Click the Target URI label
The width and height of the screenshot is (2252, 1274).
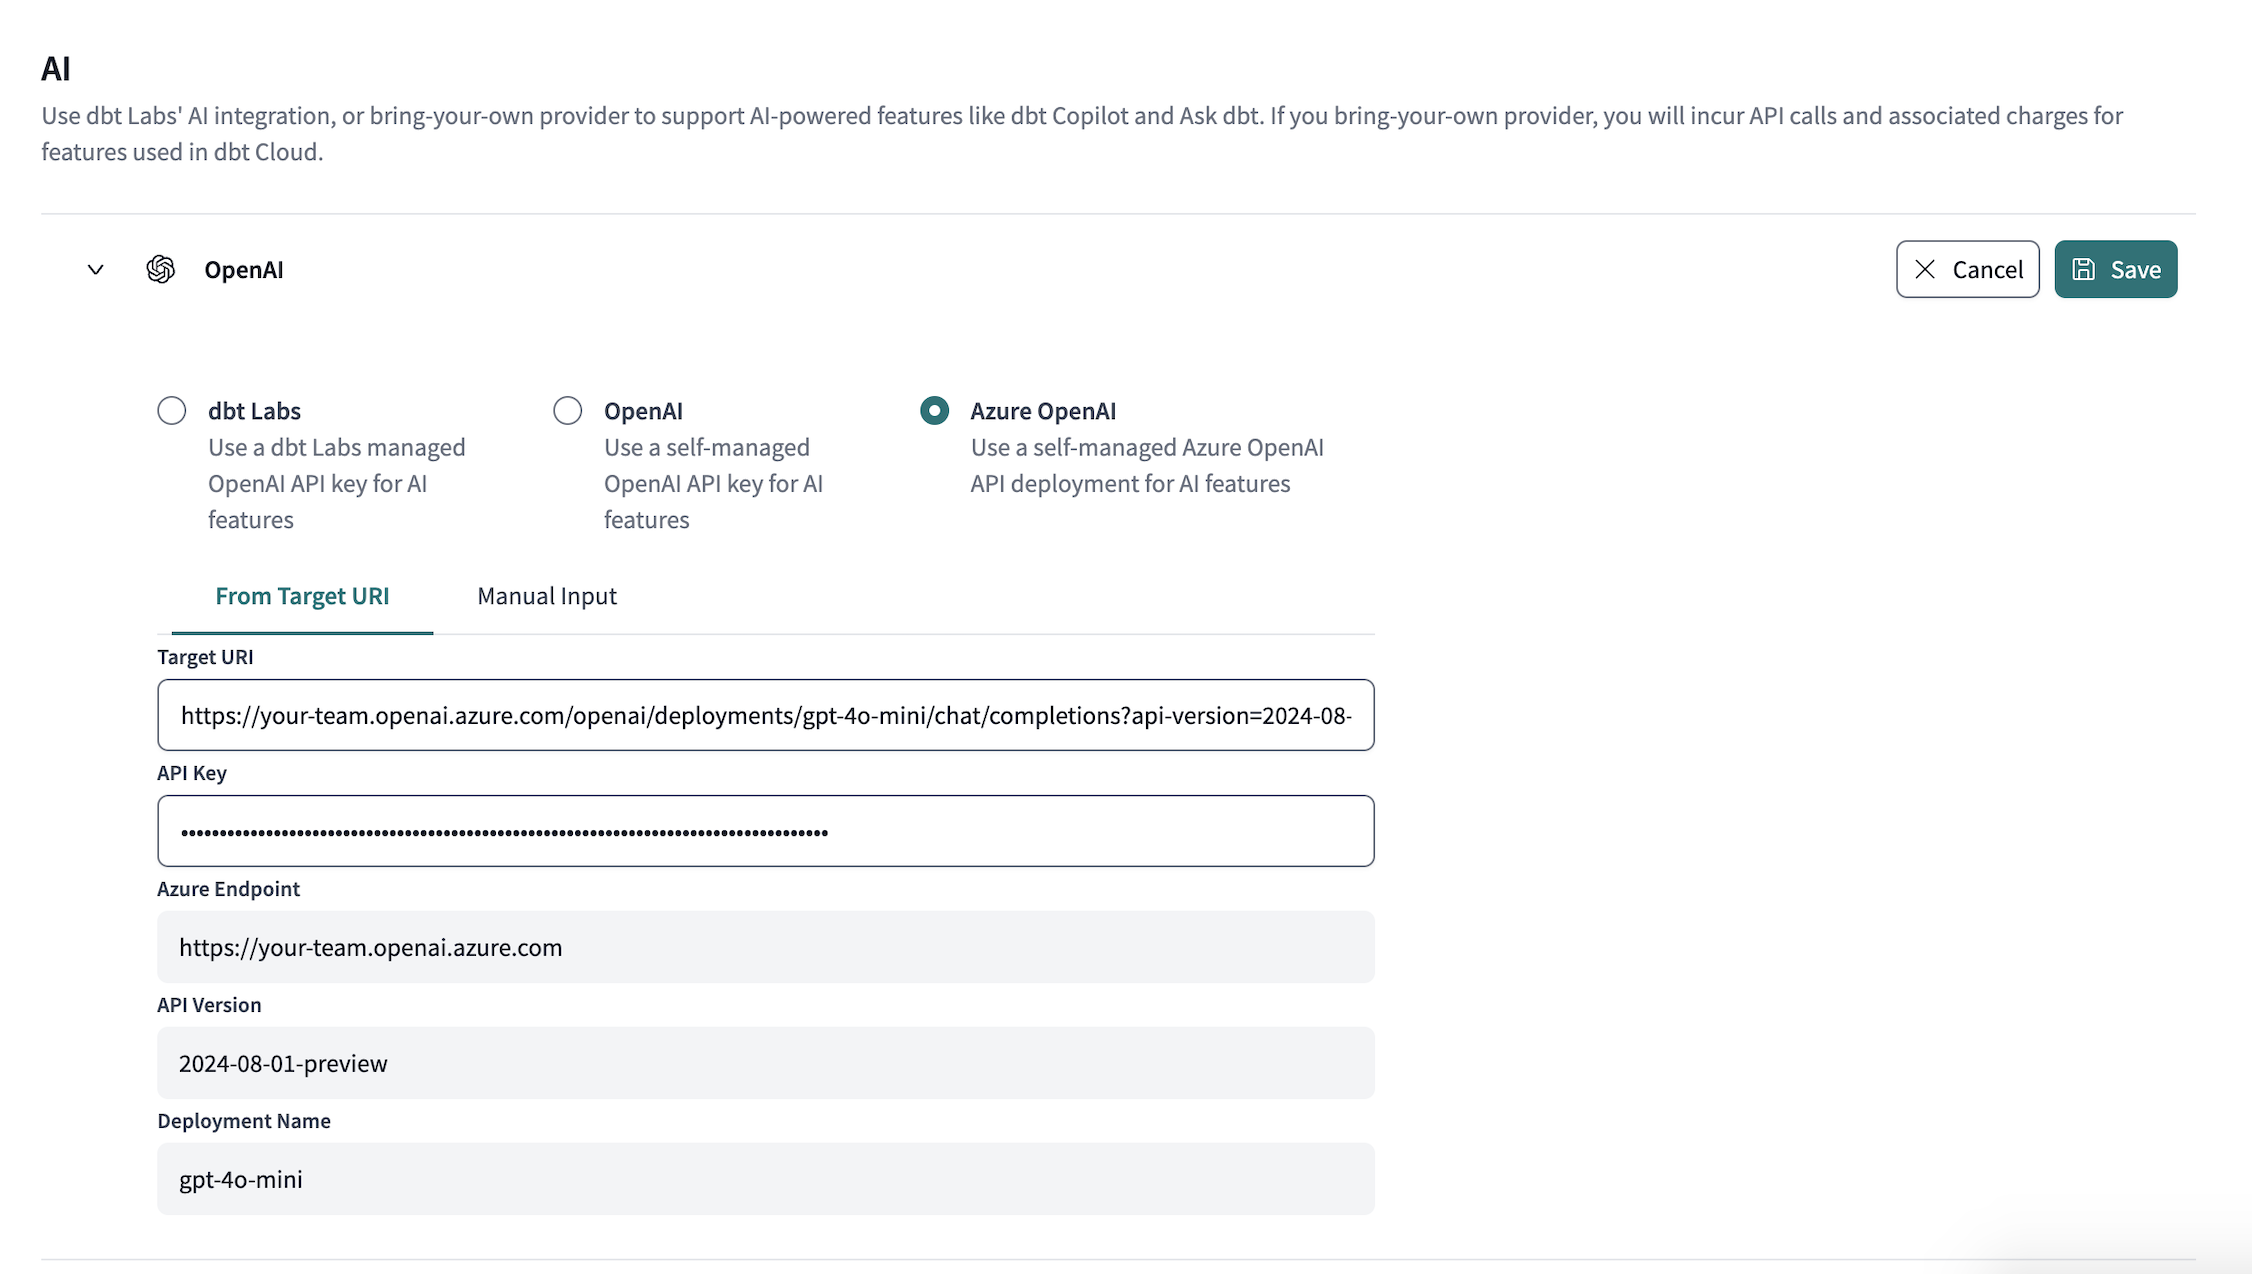204,657
